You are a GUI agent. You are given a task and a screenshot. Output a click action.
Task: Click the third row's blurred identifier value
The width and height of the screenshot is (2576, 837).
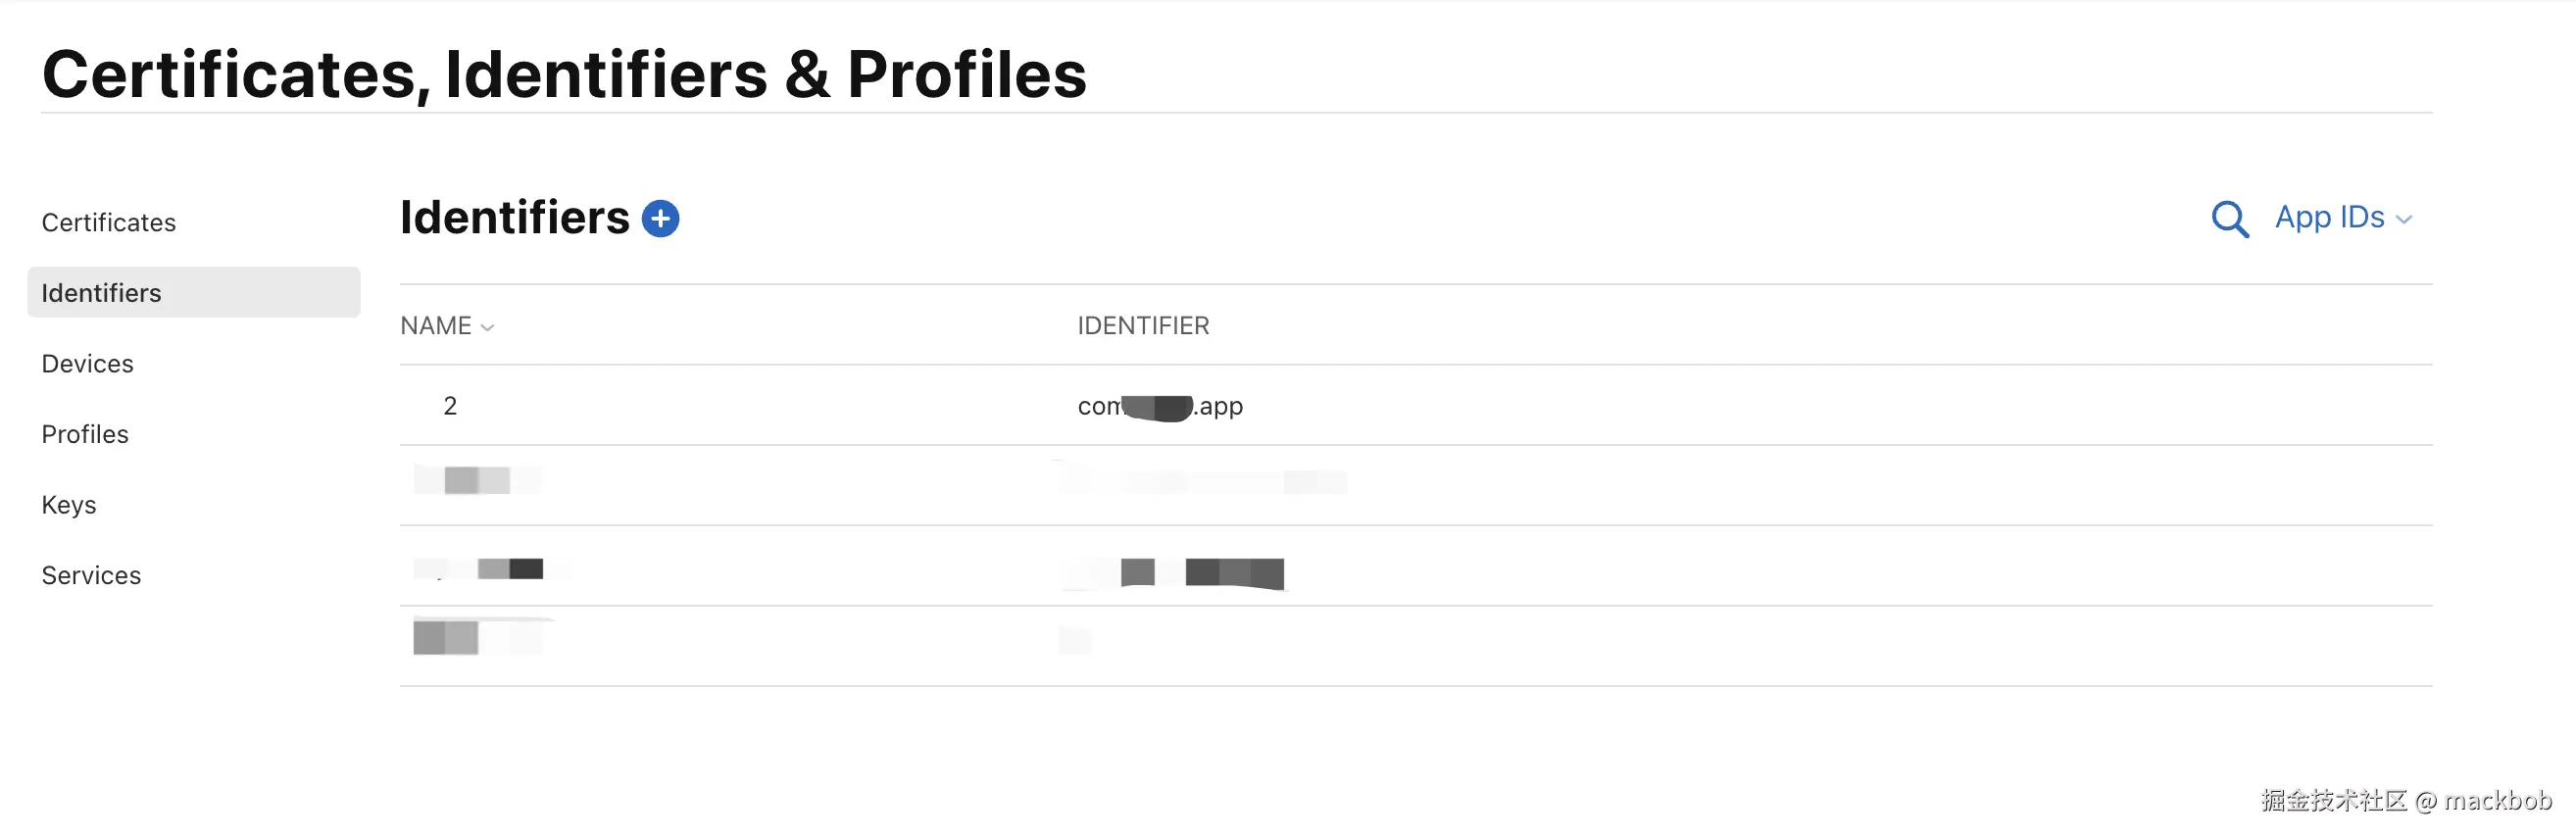(1175, 573)
